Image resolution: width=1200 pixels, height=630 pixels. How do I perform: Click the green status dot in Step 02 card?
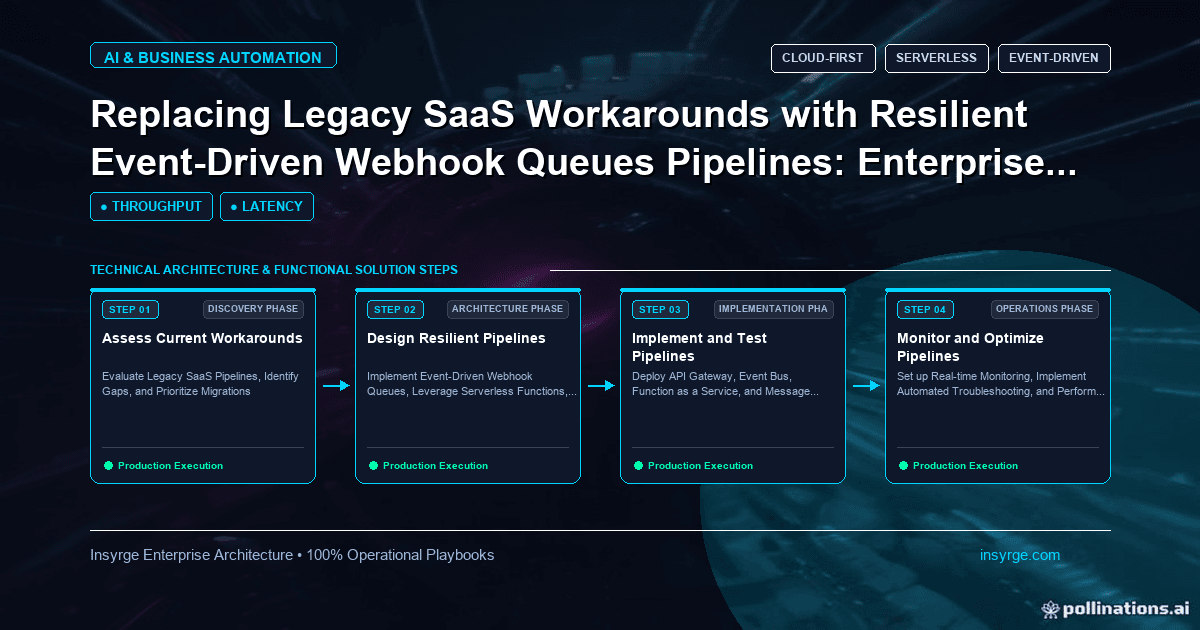pos(373,465)
